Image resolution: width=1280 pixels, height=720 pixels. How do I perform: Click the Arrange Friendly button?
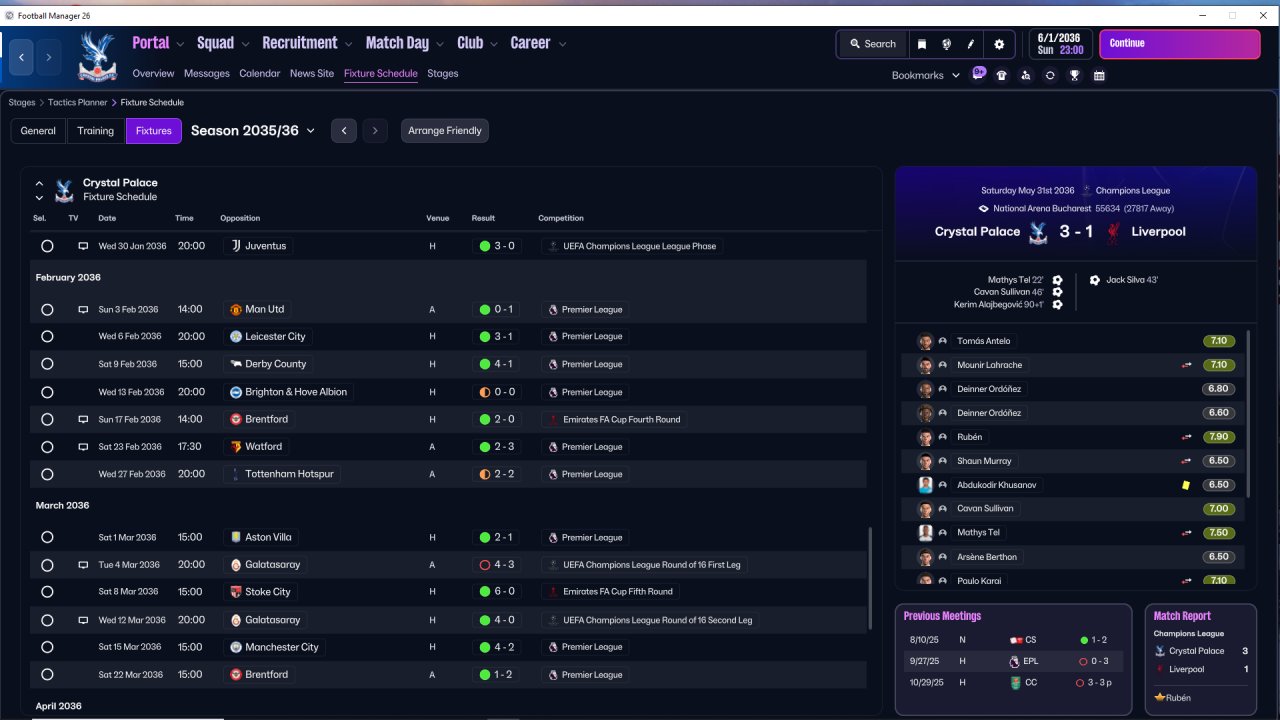click(x=445, y=131)
